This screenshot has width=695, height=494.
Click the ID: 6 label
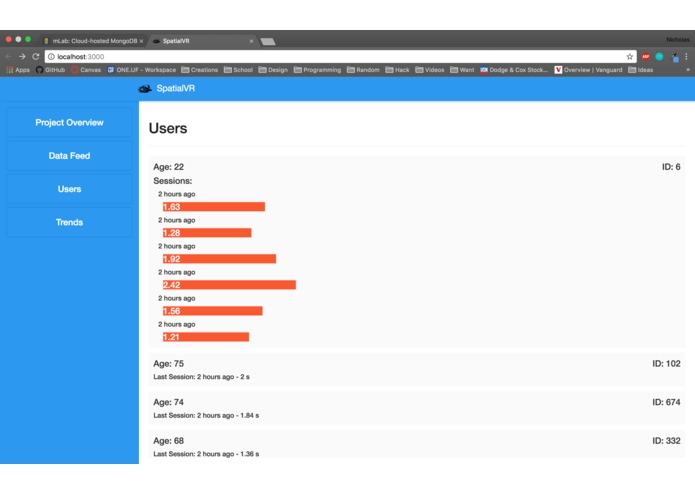pos(671,167)
